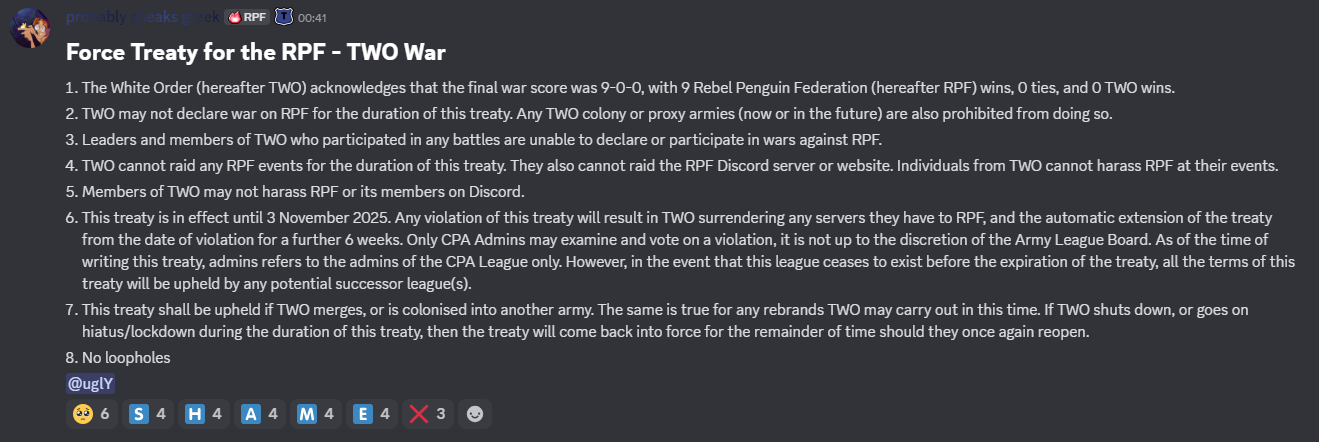Click the "probably speaks greek" username
This screenshot has width=1319, height=442.
[143, 17]
